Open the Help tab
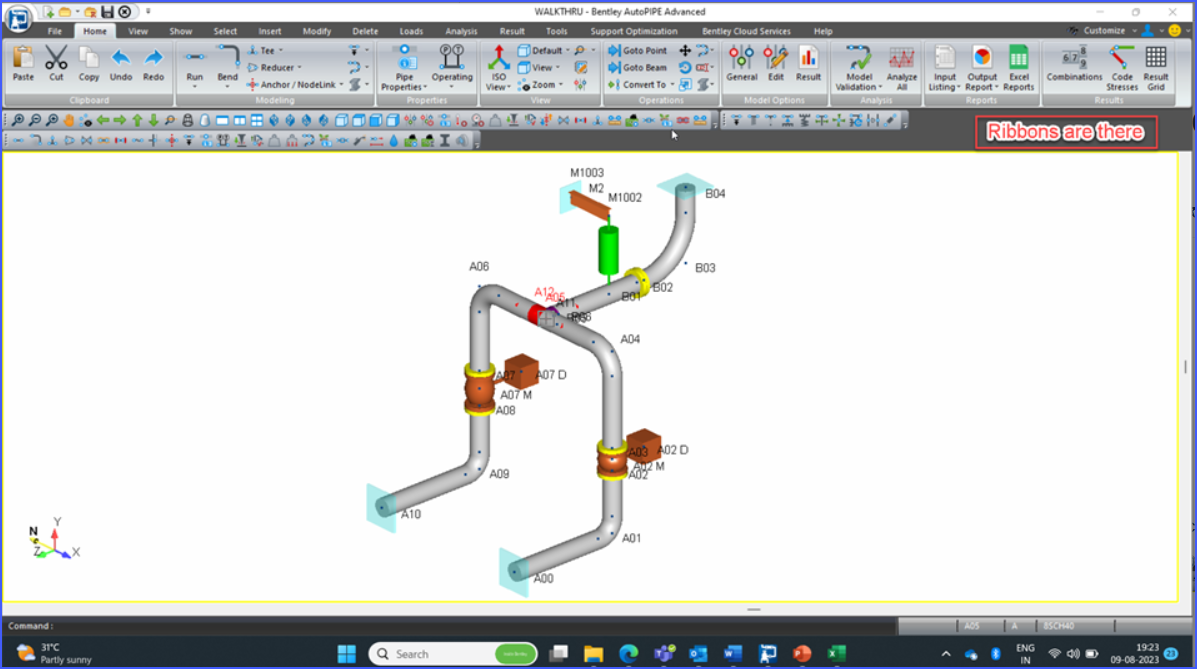Screen dimensions: 1197x669 (823, 31)
